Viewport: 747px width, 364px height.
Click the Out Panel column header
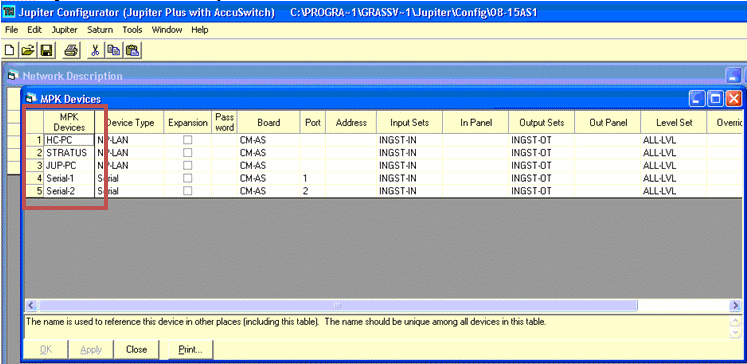click(x=608, y=122)
